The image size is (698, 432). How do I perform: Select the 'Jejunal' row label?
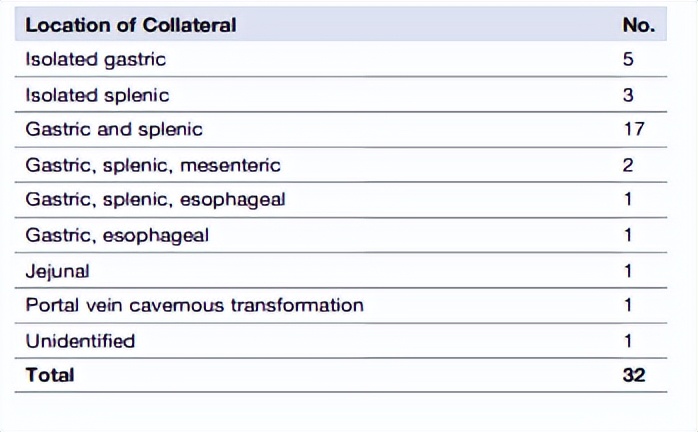coord(57,270)
